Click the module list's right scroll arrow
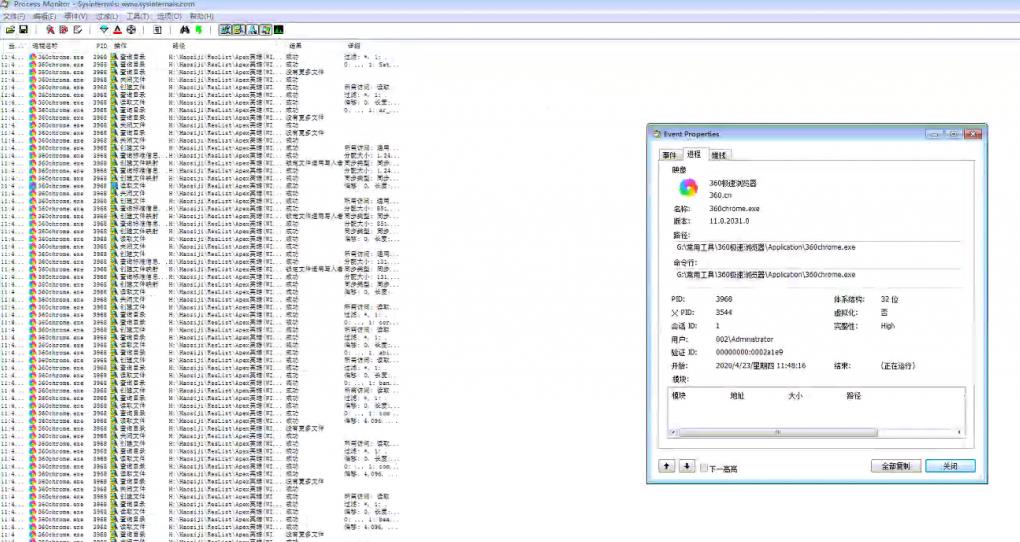This screenshot has width=1020, height=542. [x=959, y=432]
